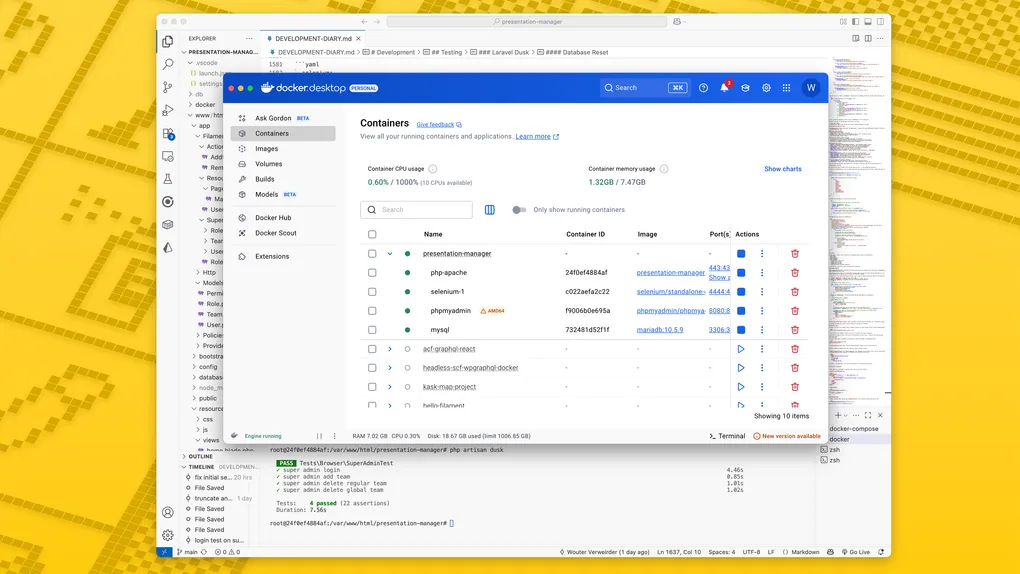Screen dimensions: 1020x574
Task: Open the Docker help icon
Action: 703,88
